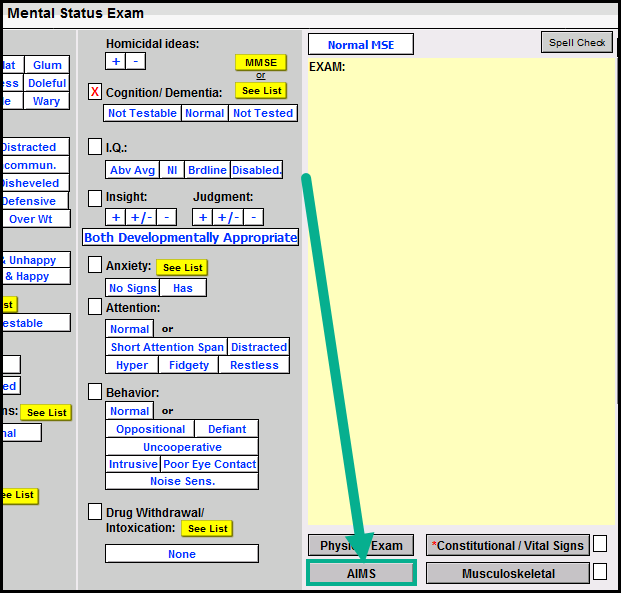This screenshot has height=593, width=621.
Task: Click the Homicidal ideas minus button
Action: [136, 61]
